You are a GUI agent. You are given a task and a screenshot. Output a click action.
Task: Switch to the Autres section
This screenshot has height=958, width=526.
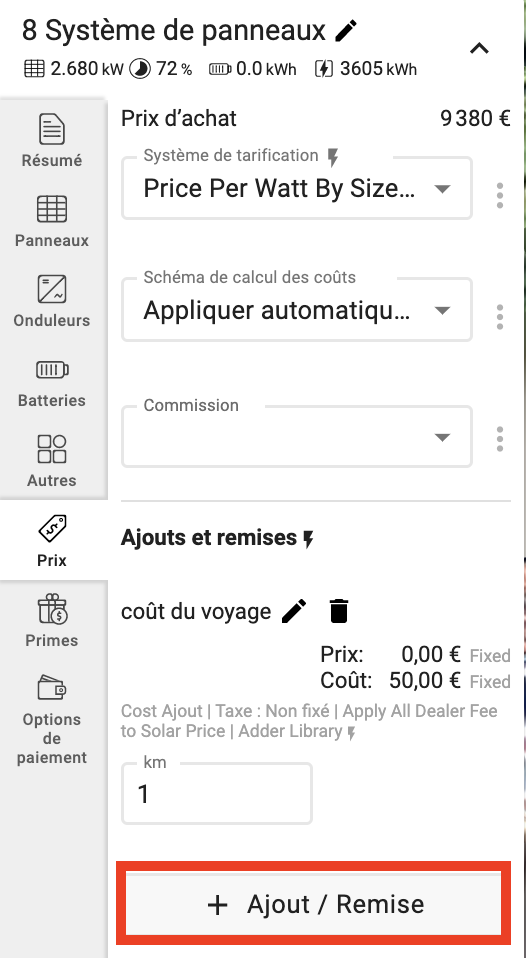click(52, 461)
